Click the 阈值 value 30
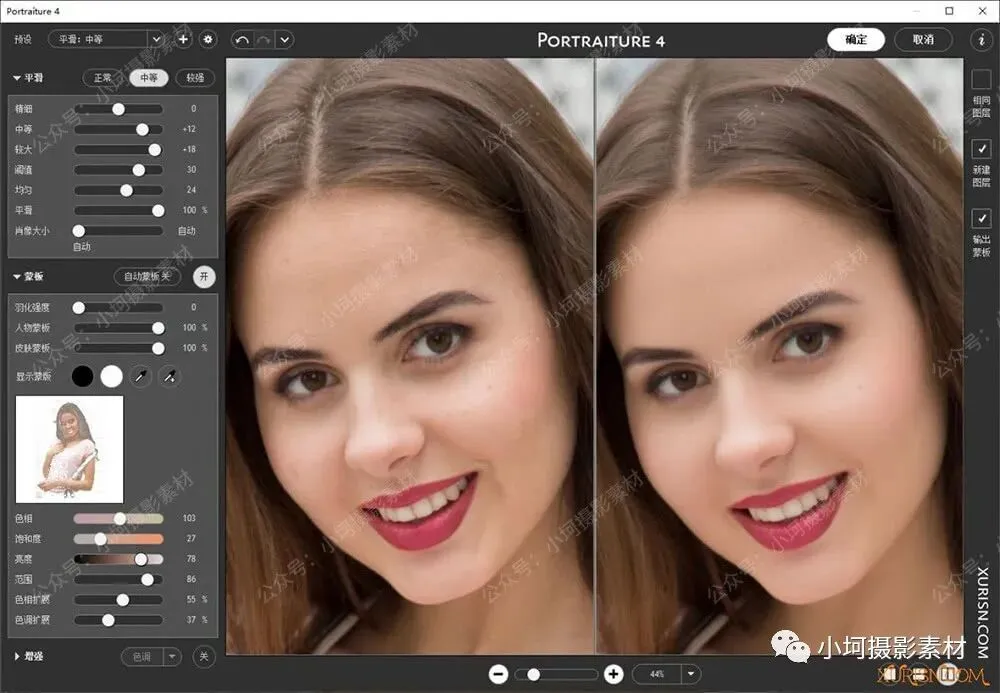 click(x=191, y=170)
